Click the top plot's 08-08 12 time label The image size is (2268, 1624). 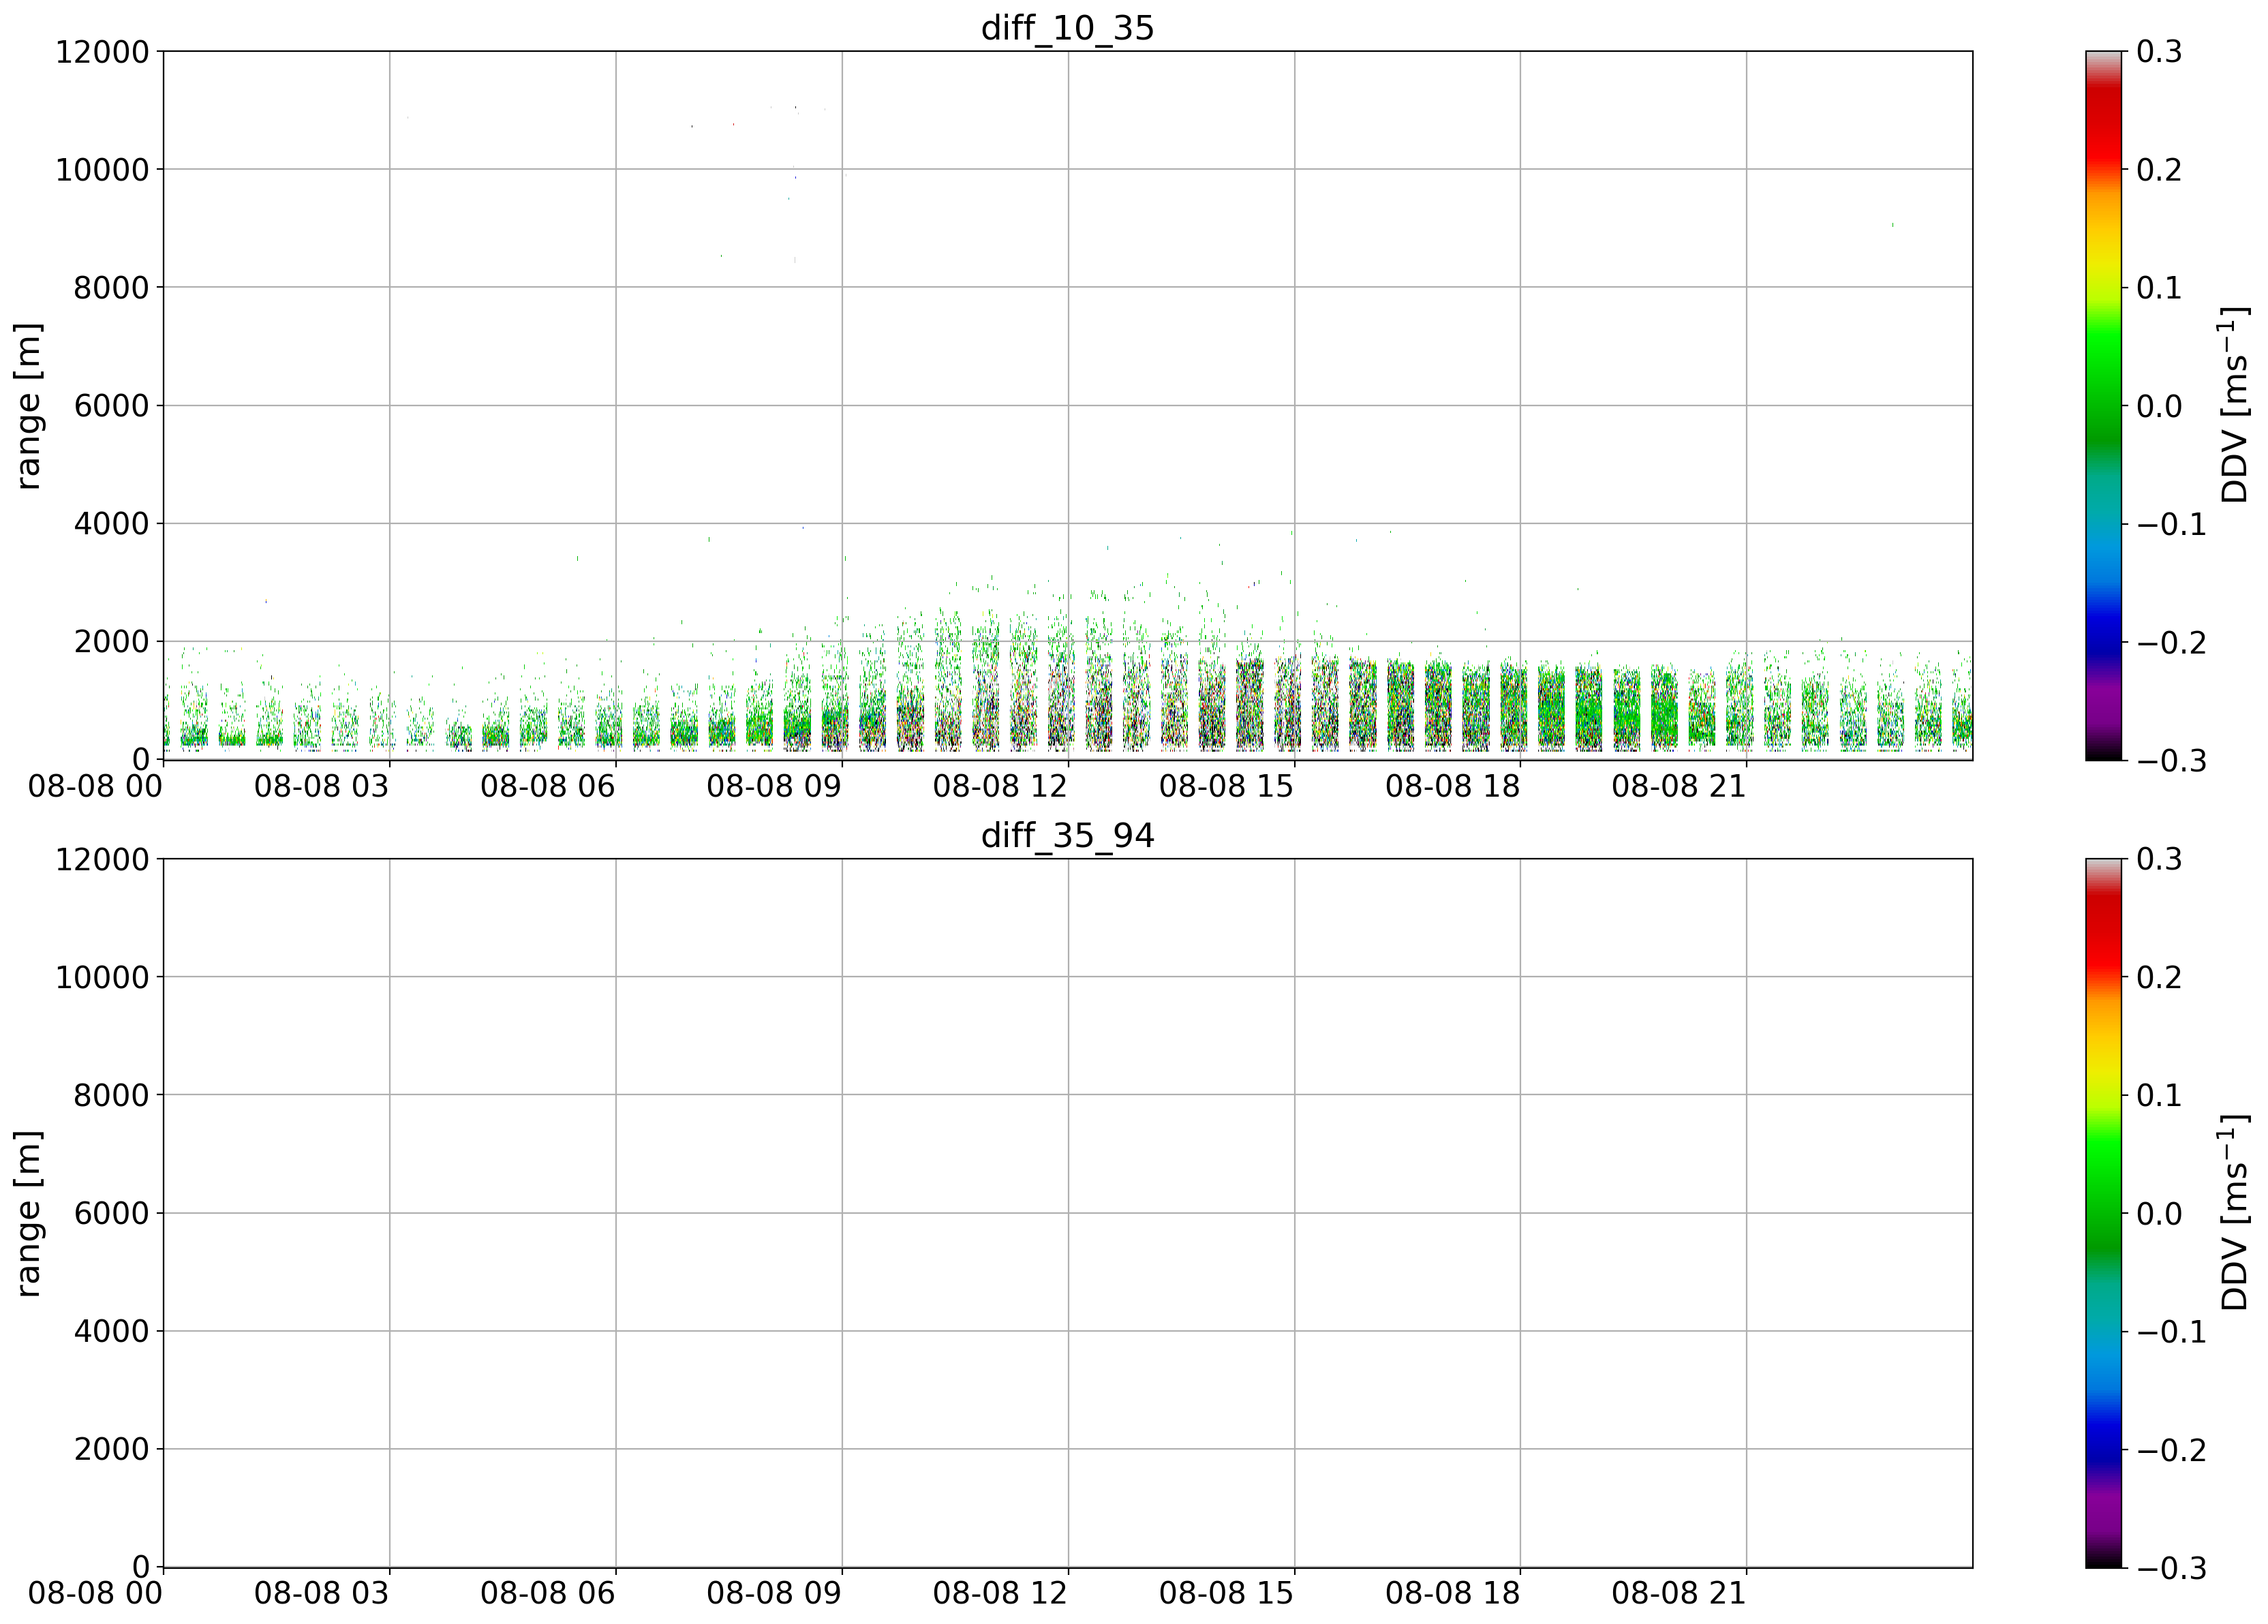pyautogui.click(x=1000, y=786)
